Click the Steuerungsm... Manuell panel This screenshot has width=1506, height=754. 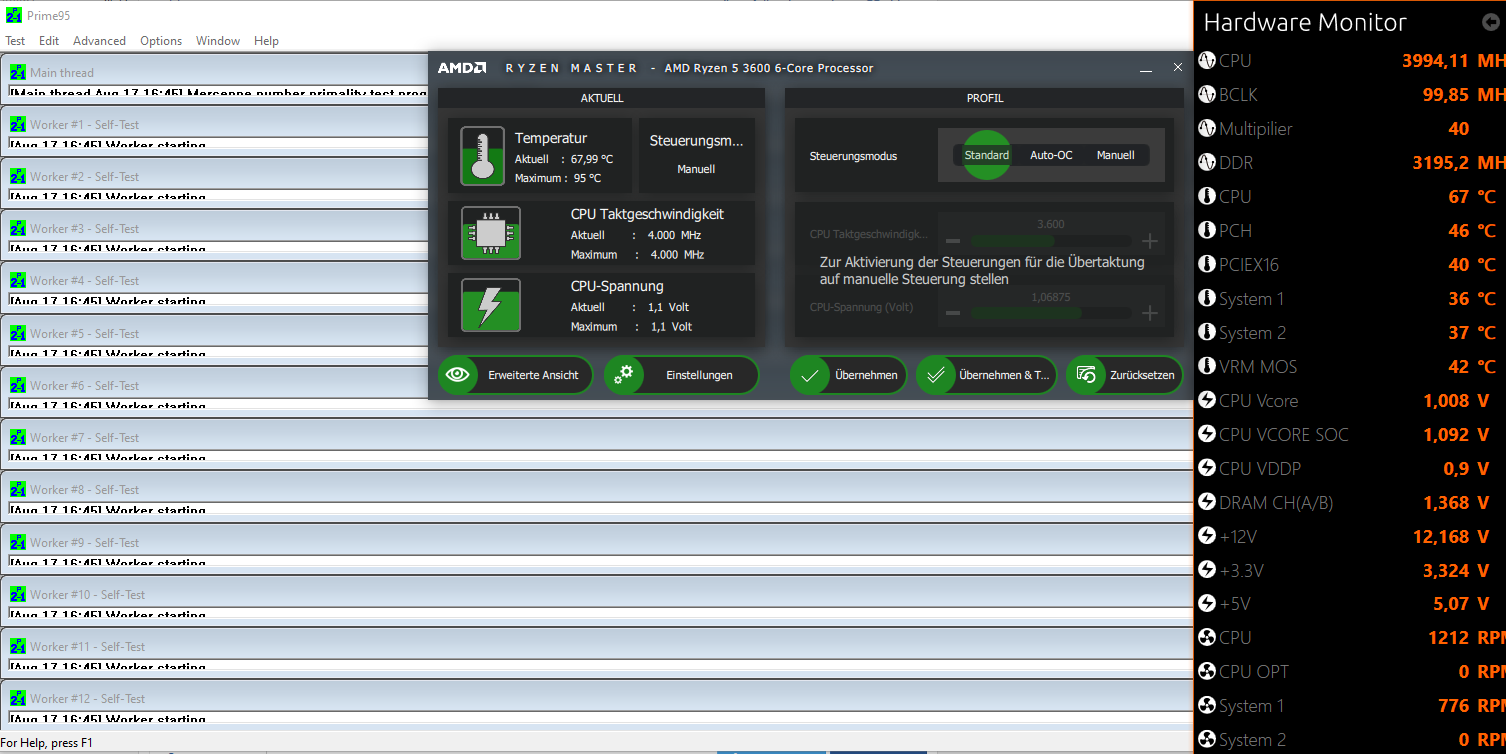pyautogui.click(x=697, y=156)
